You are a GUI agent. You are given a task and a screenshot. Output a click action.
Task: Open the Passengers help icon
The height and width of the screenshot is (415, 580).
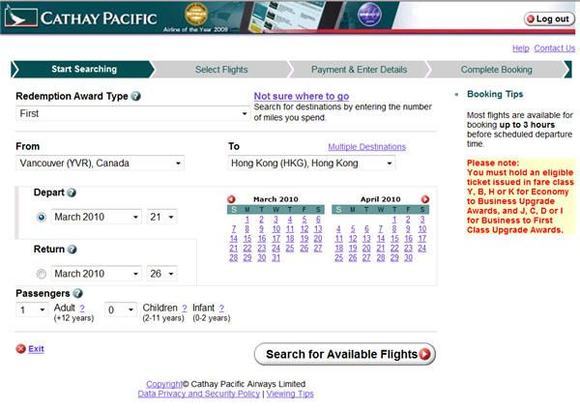click(78, 293)
